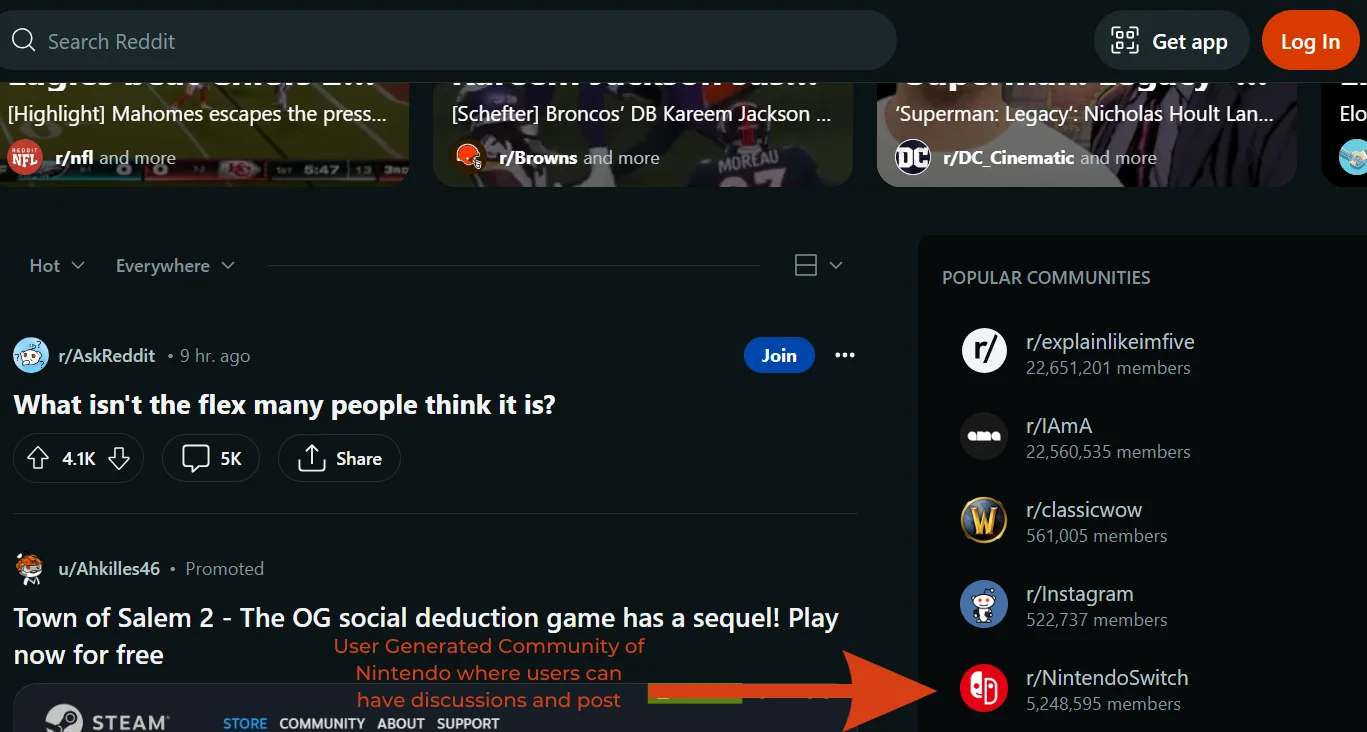The width and height of the screenshot is (1367, 732).
Task: Open the card layout view dropdown
Action: click(x=816, y=265)
